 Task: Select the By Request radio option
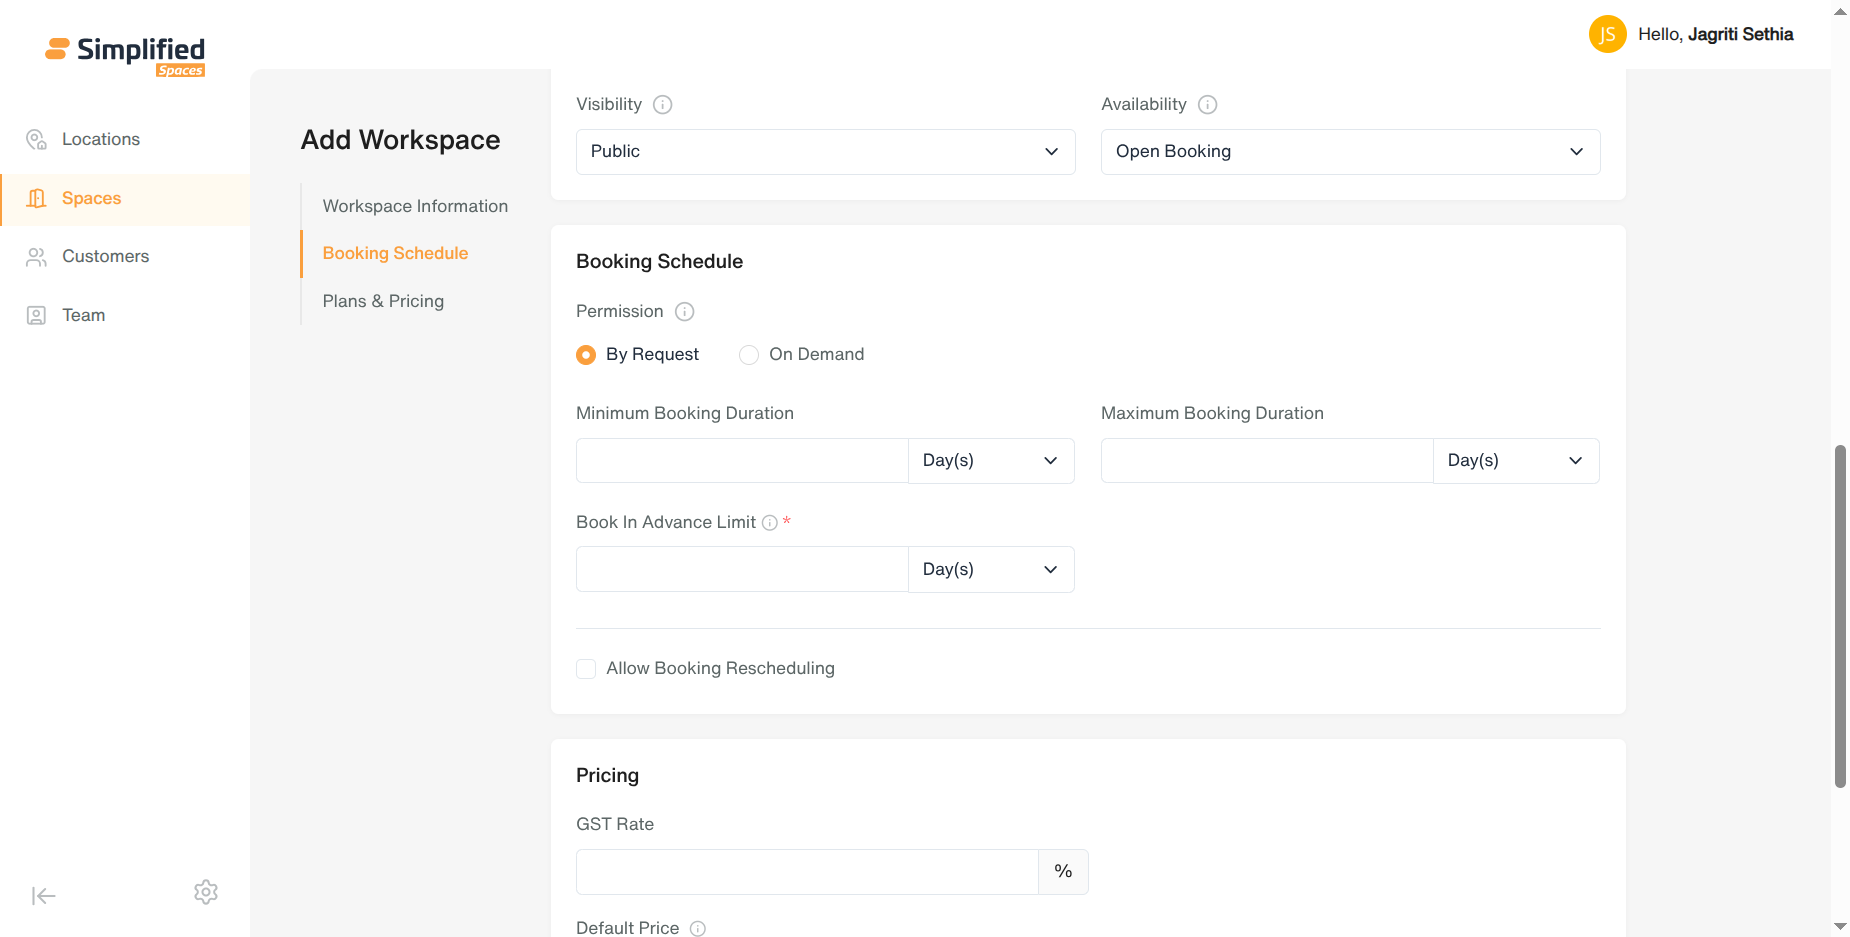(x=586, y=355)
